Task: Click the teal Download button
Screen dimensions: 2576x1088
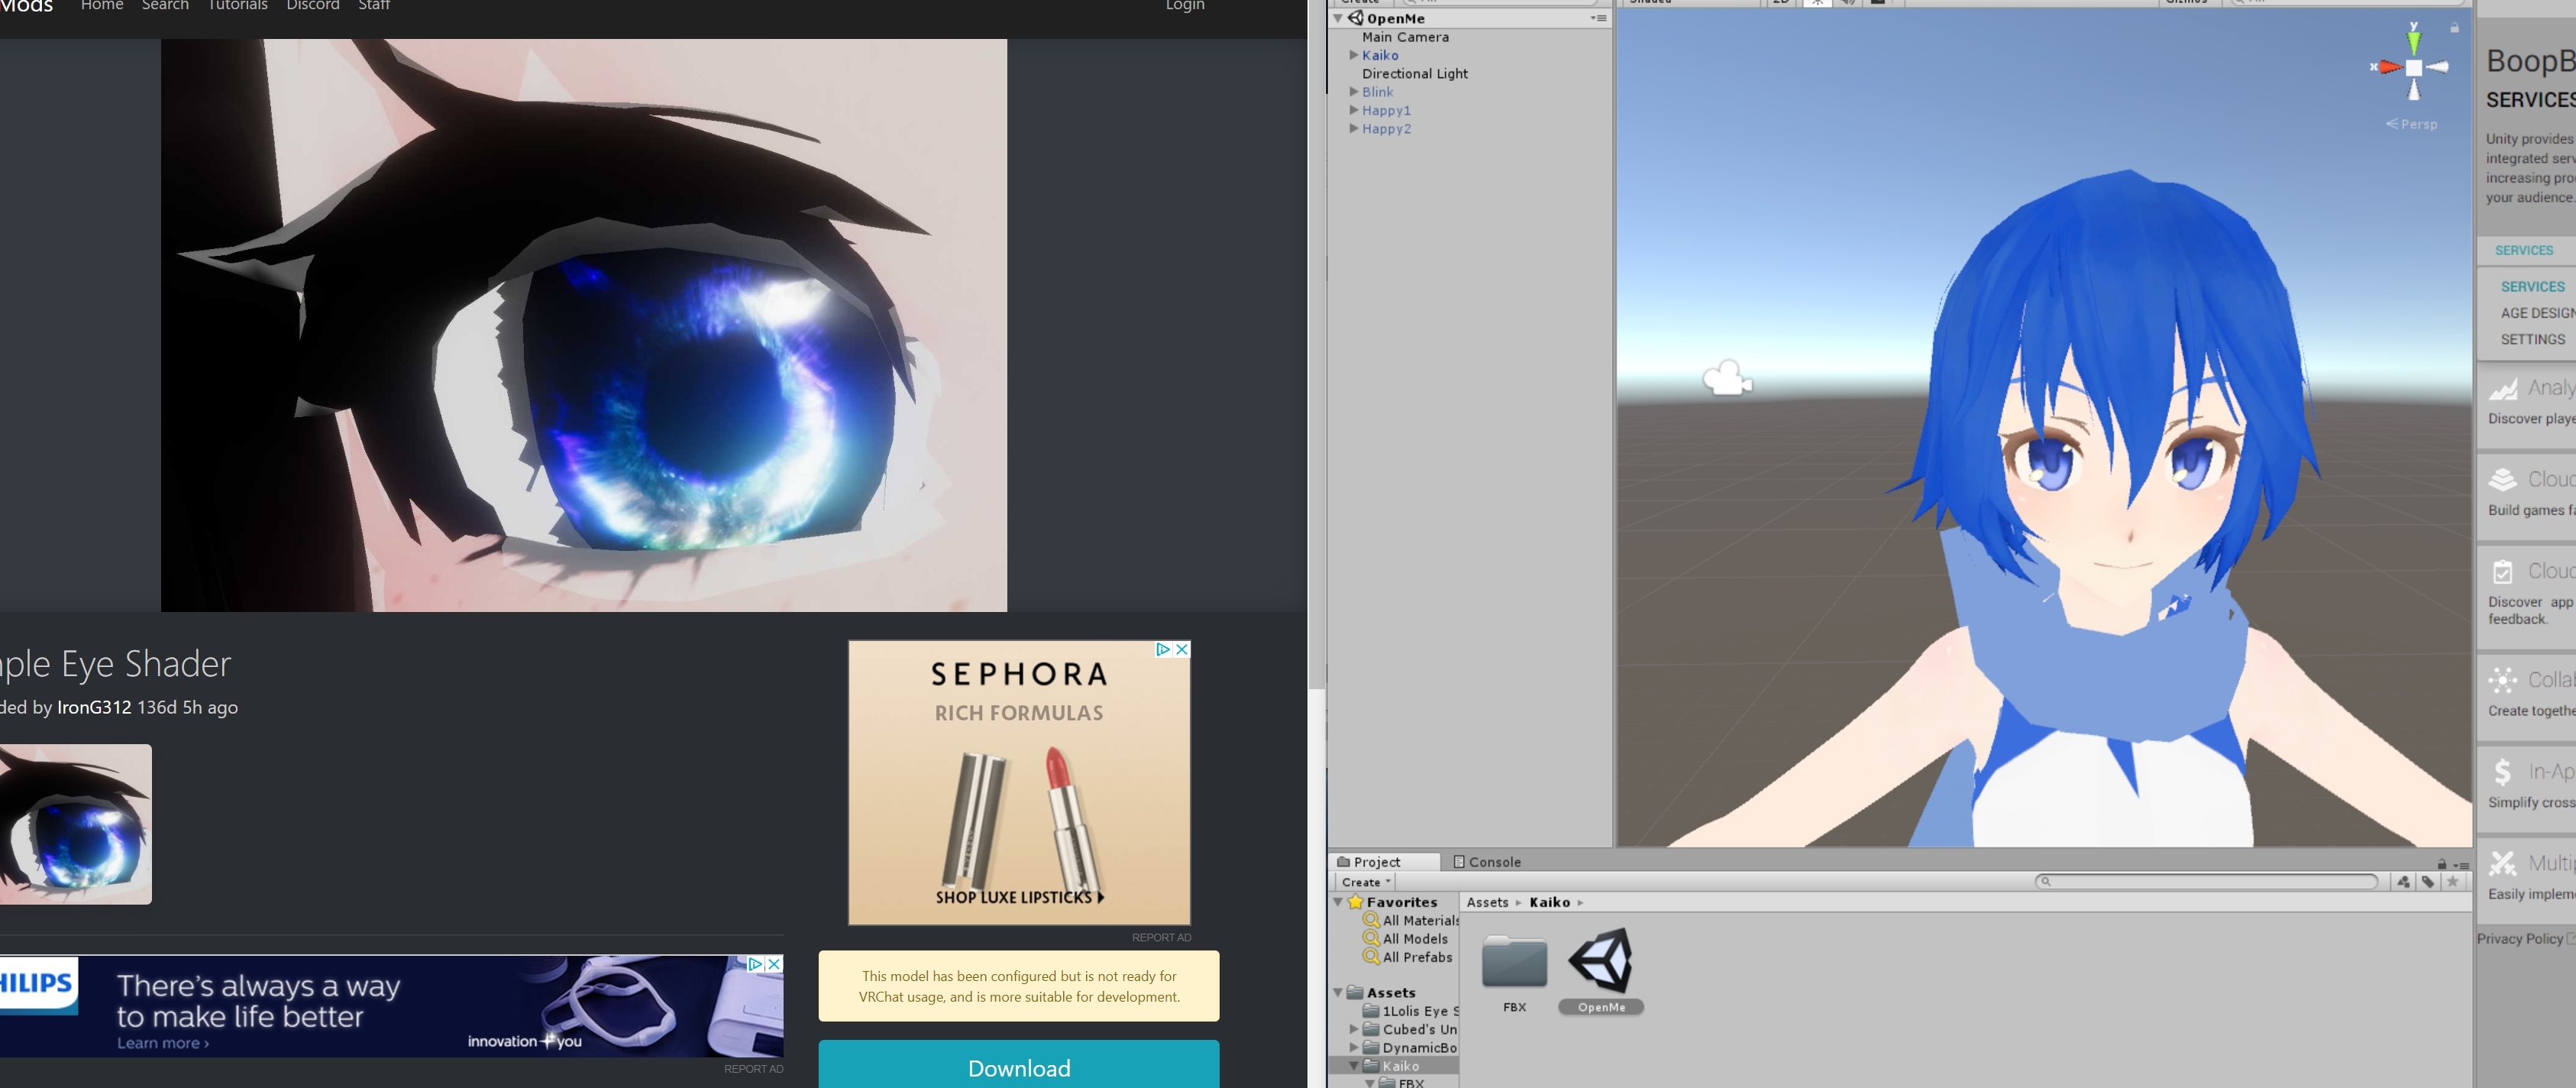Action: (1018, 1064)
